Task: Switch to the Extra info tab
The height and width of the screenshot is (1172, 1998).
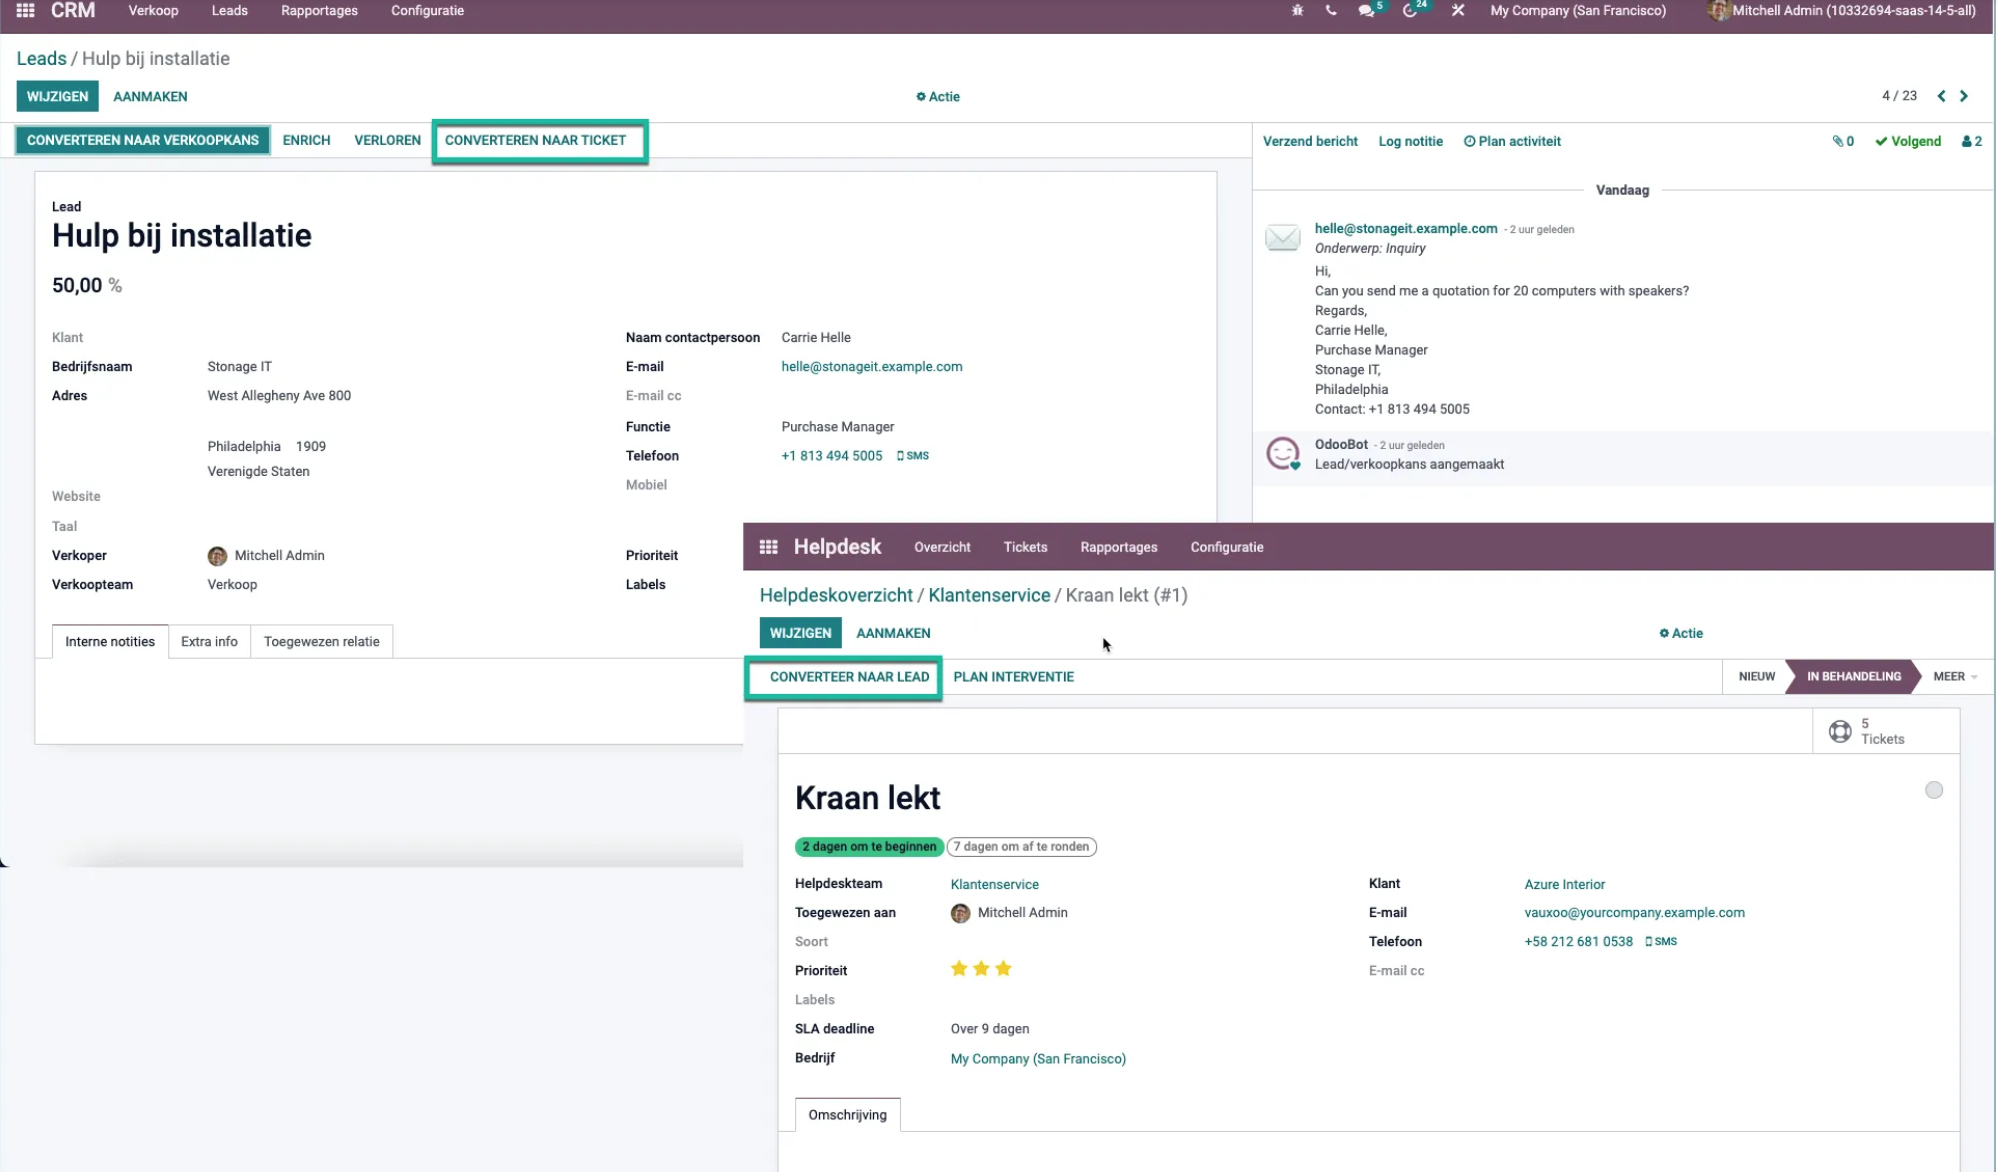Action: point(209,641)
